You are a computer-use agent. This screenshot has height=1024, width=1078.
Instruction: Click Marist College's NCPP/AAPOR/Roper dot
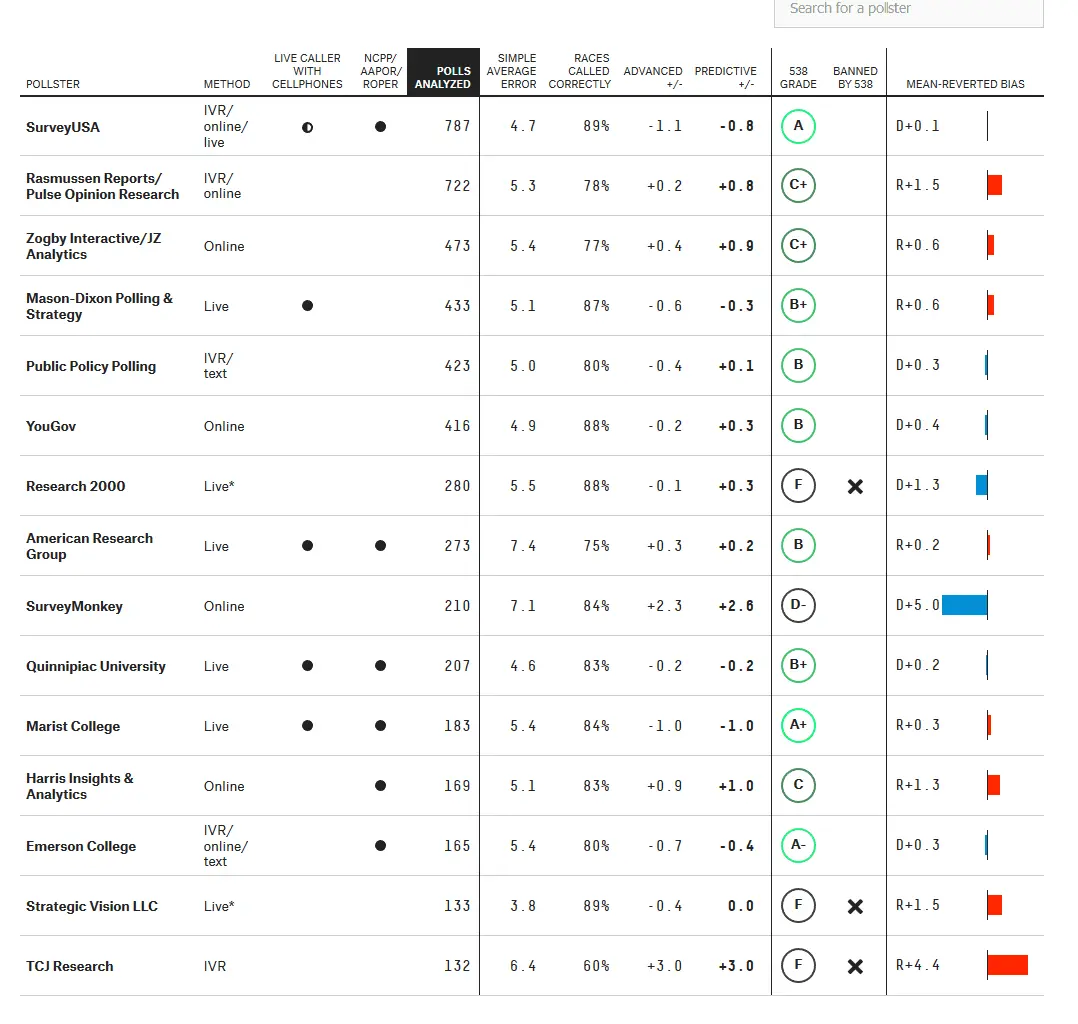[x=380, y=726]
